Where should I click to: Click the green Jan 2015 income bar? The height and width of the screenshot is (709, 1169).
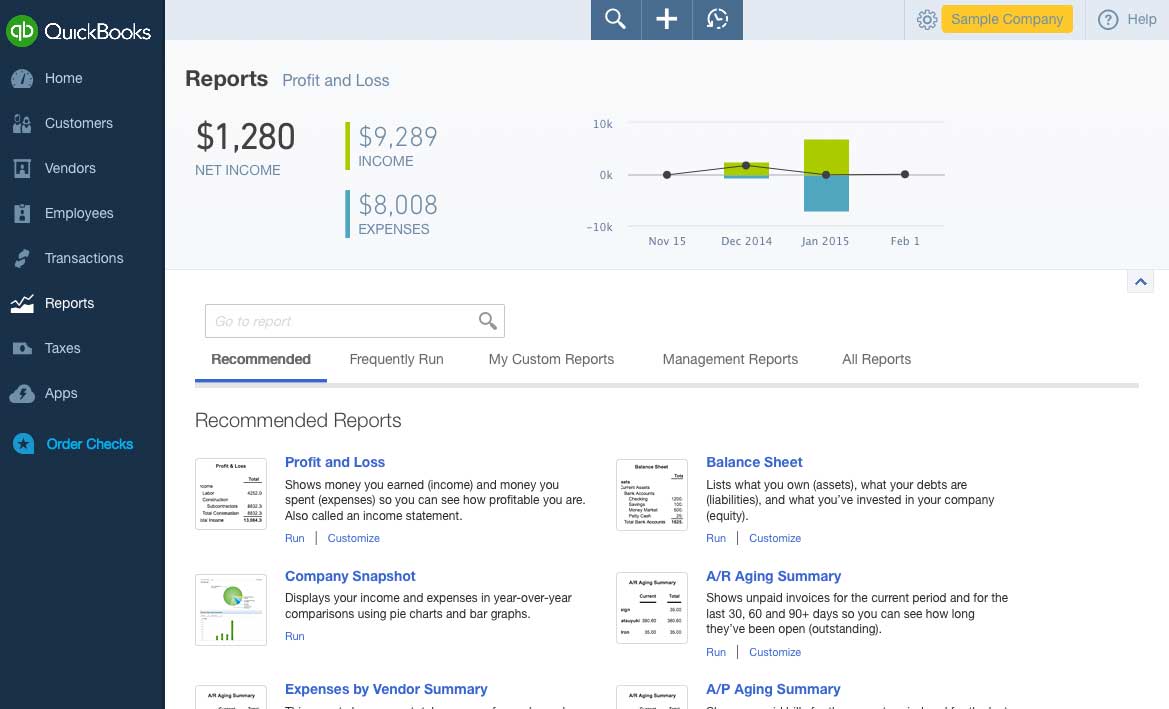826,157
